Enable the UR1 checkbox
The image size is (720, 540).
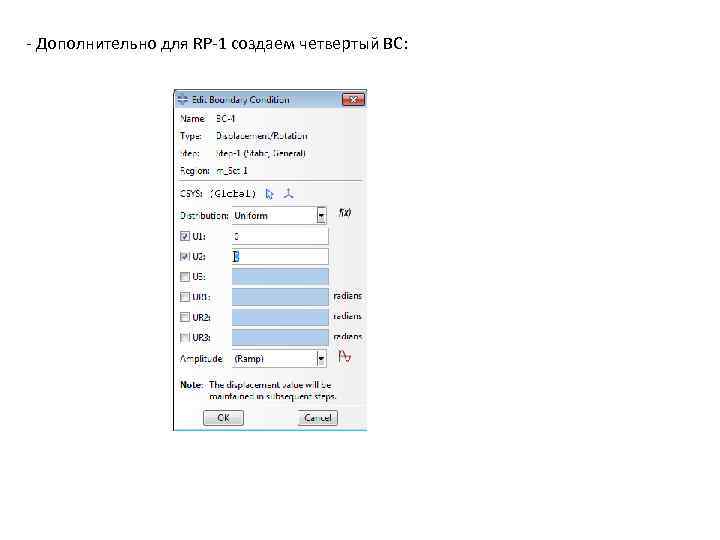tap(185, 297)
